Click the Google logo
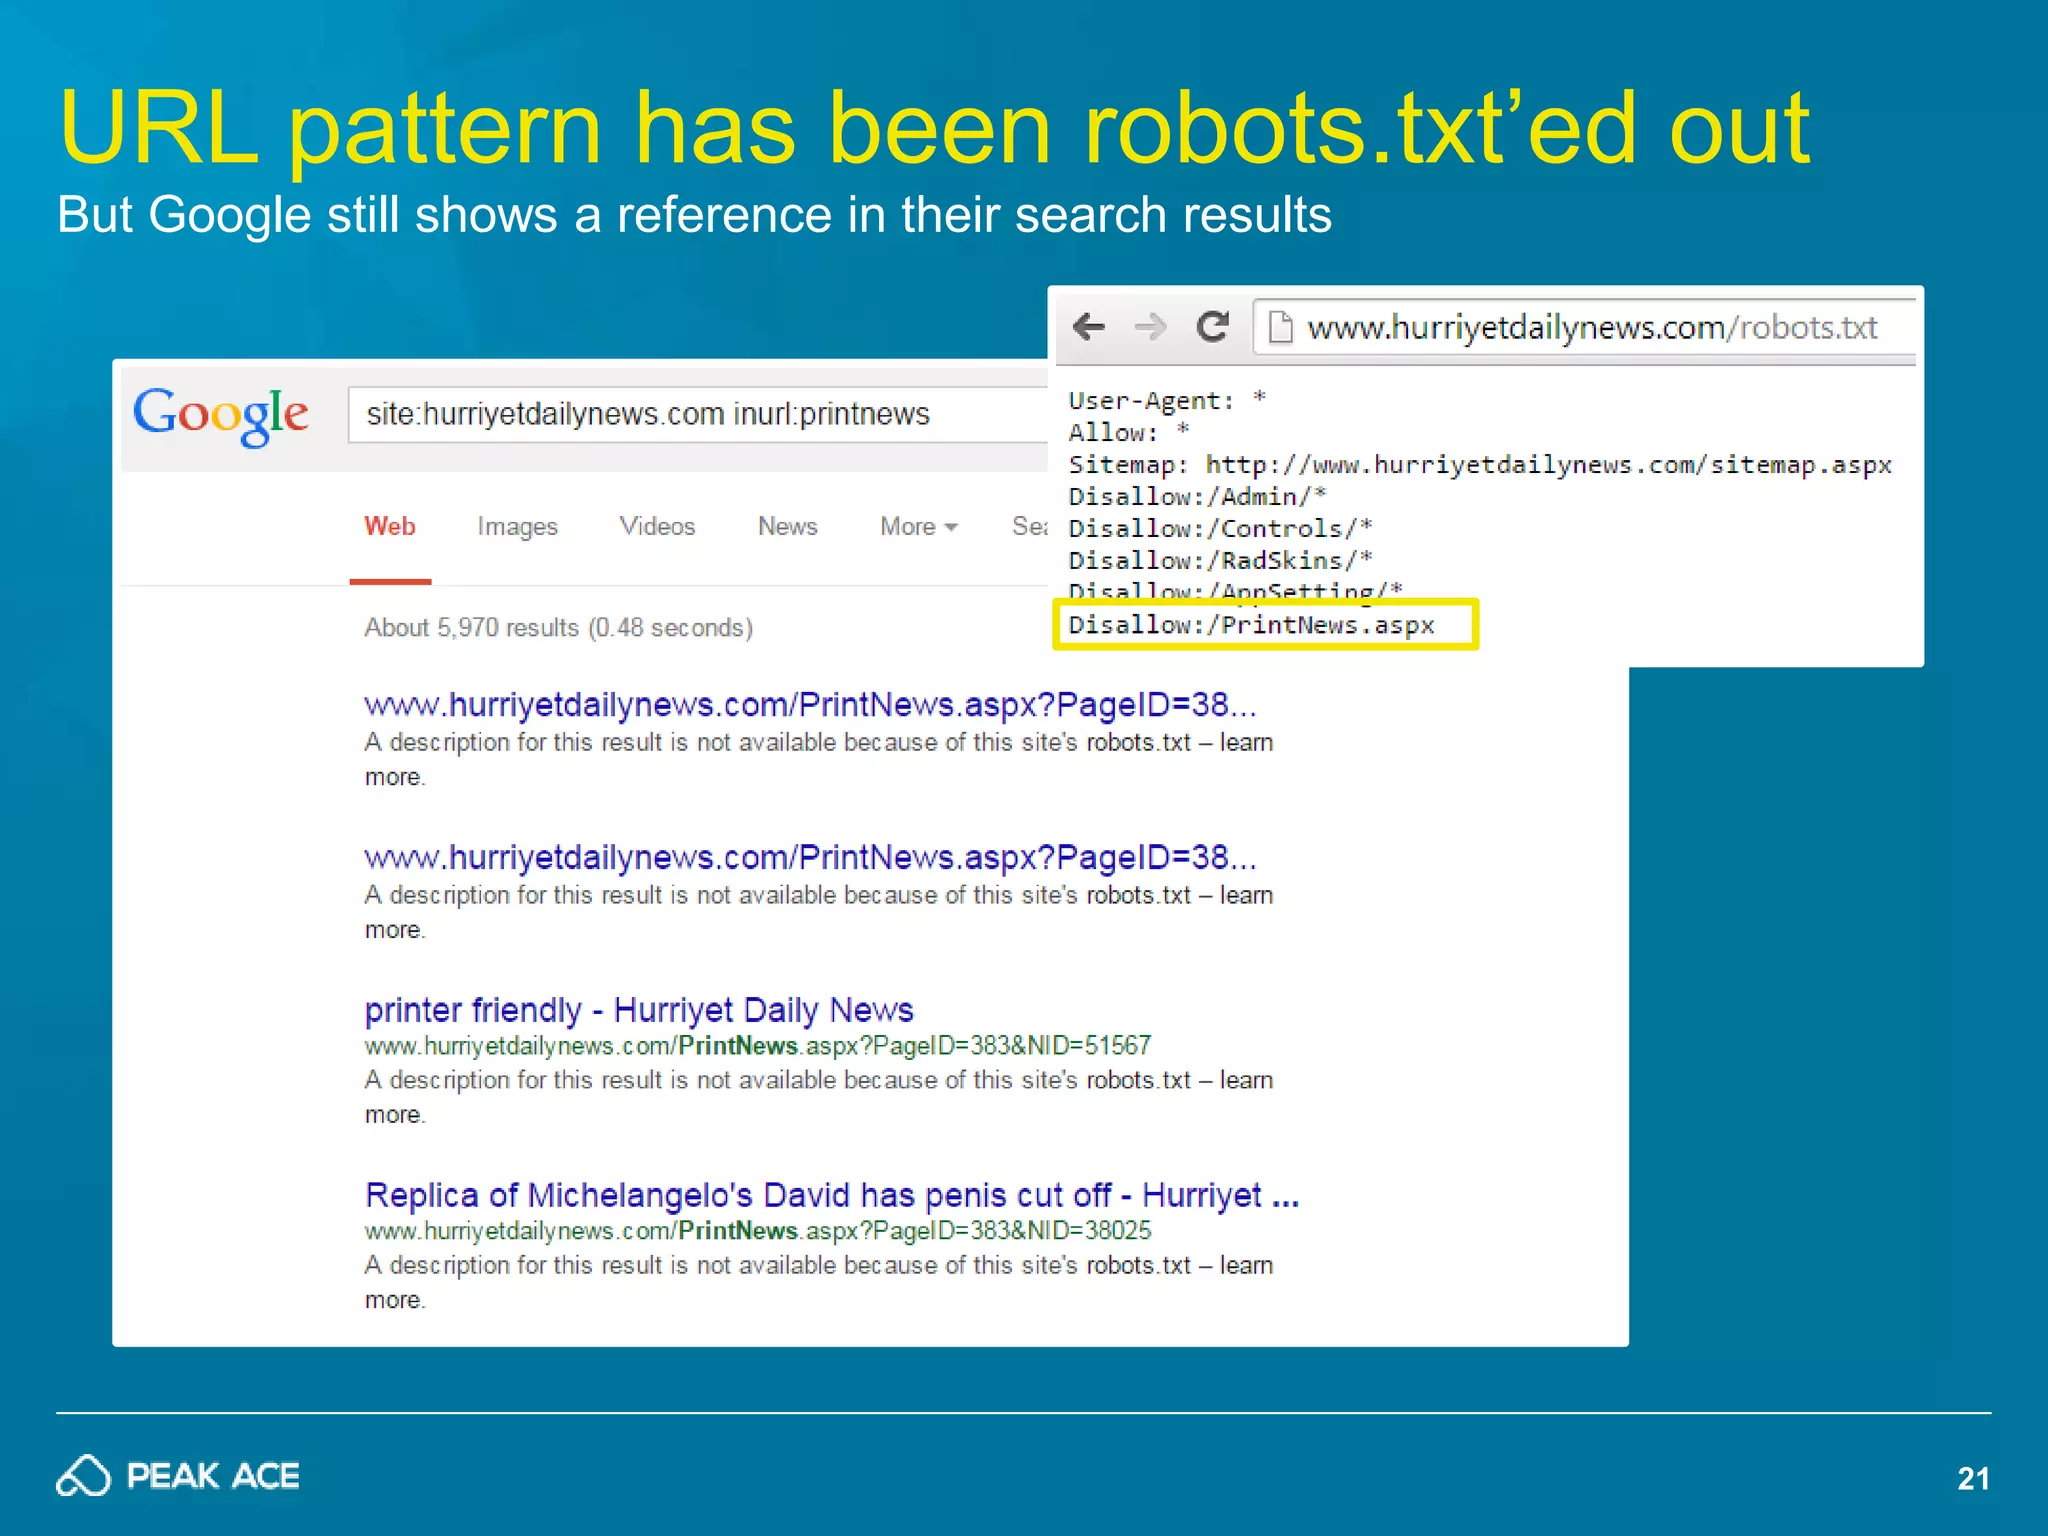Screen dimensions: 2048x1536 221,415
